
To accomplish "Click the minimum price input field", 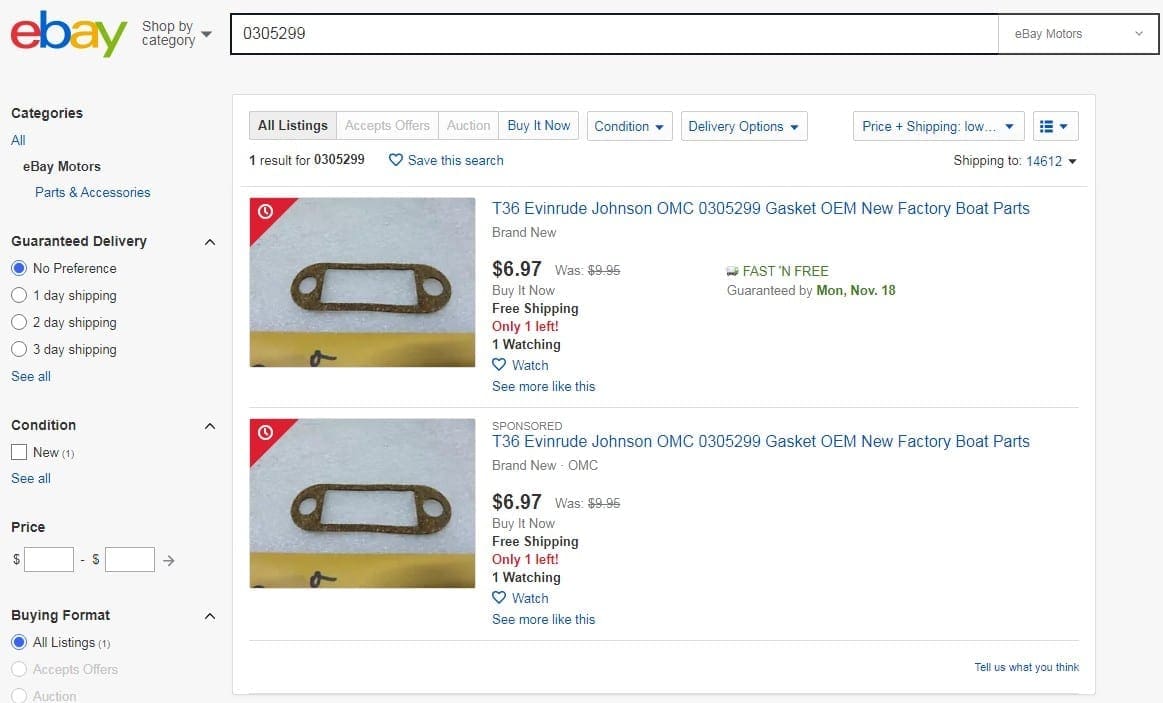I will [49, 560].
